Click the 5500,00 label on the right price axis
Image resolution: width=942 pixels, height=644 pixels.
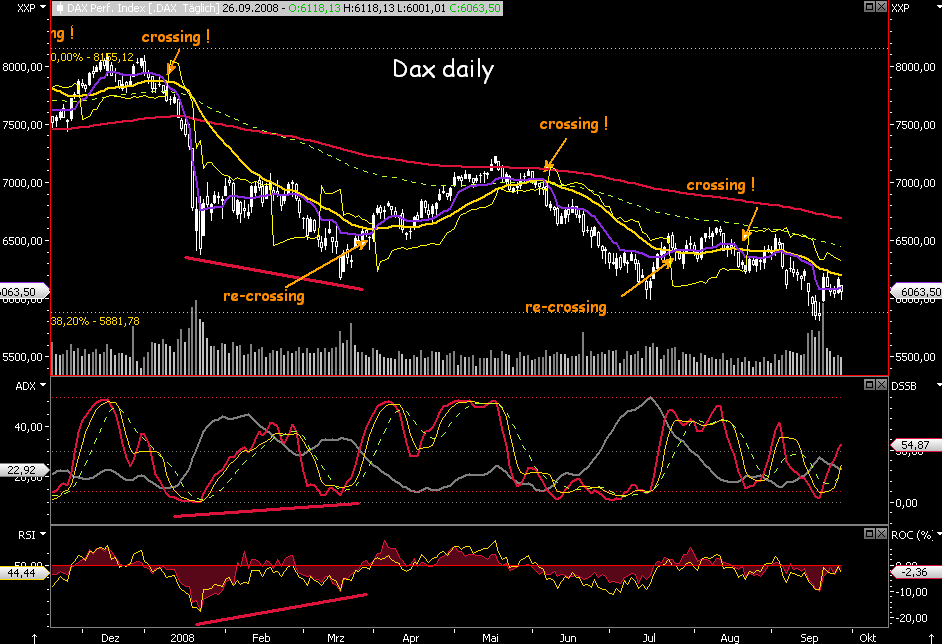(916, 357)
